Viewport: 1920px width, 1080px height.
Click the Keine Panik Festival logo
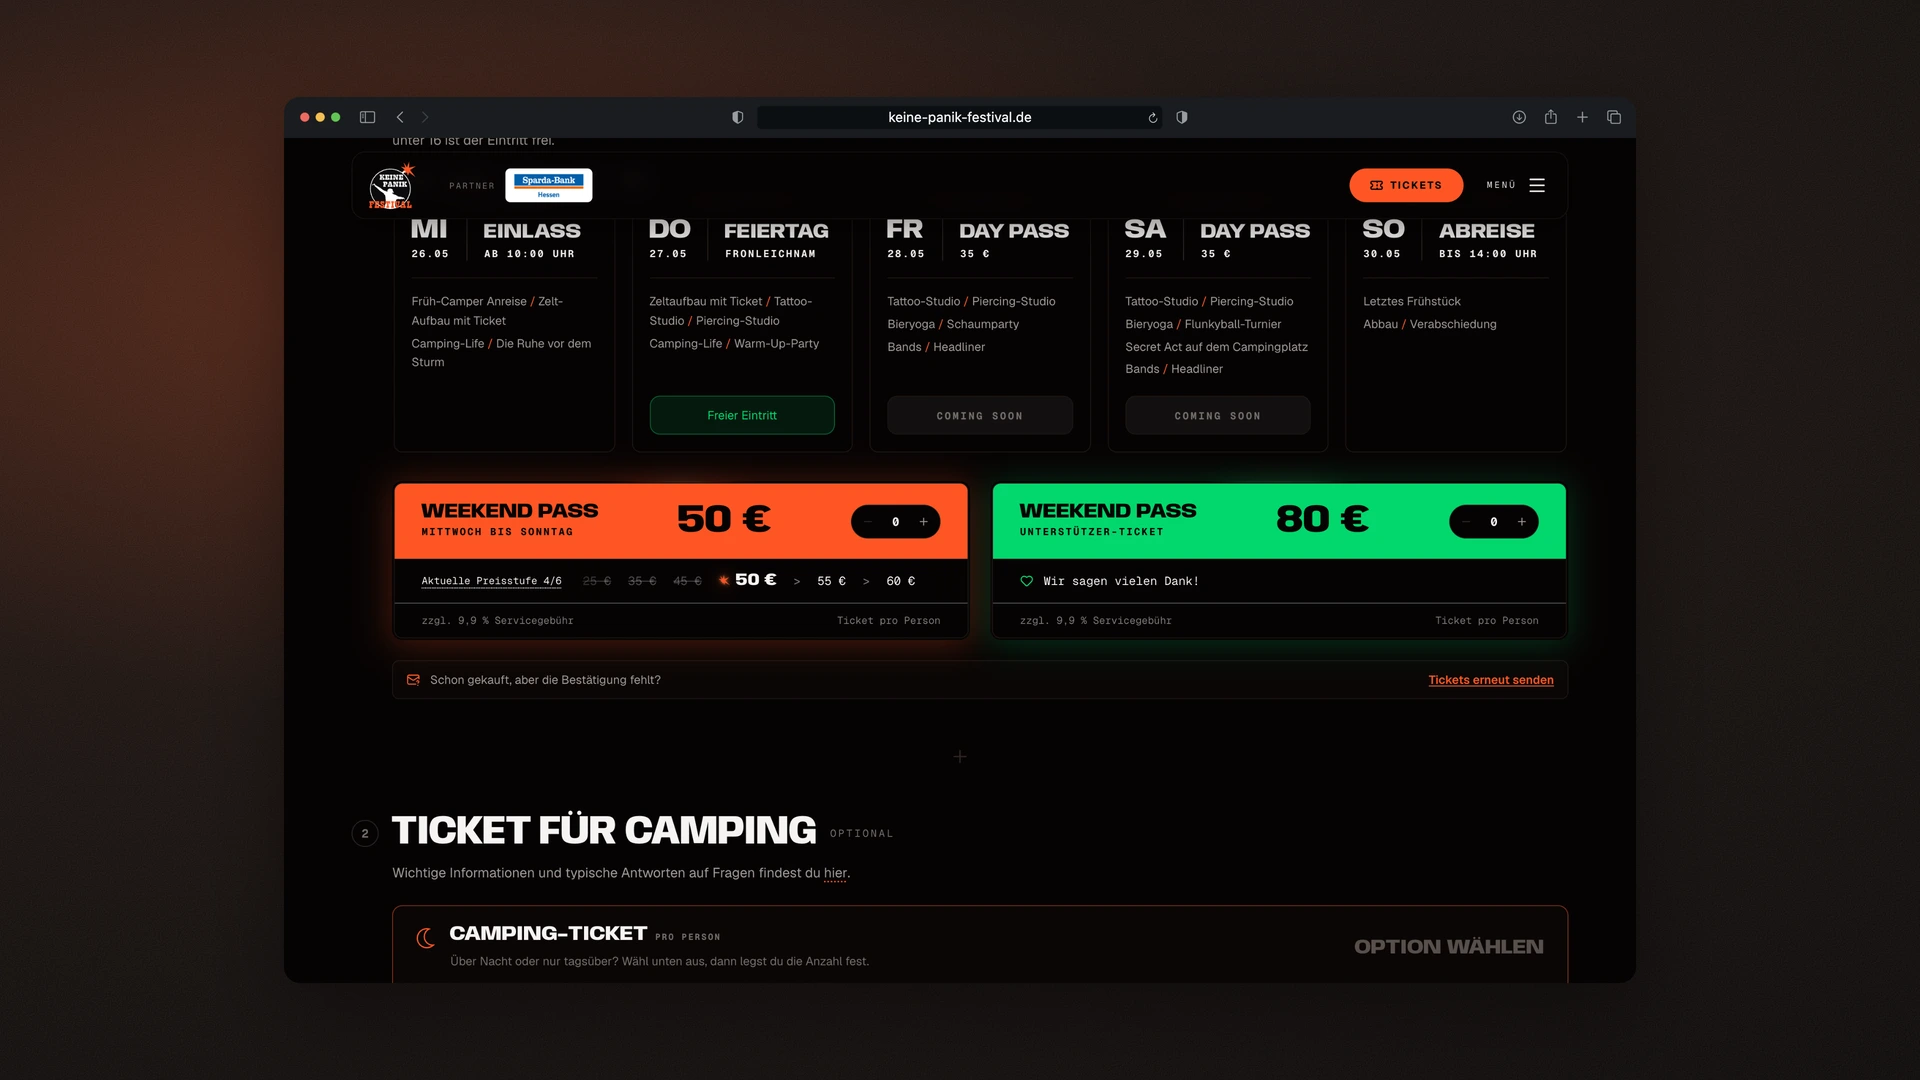point(391,186)
